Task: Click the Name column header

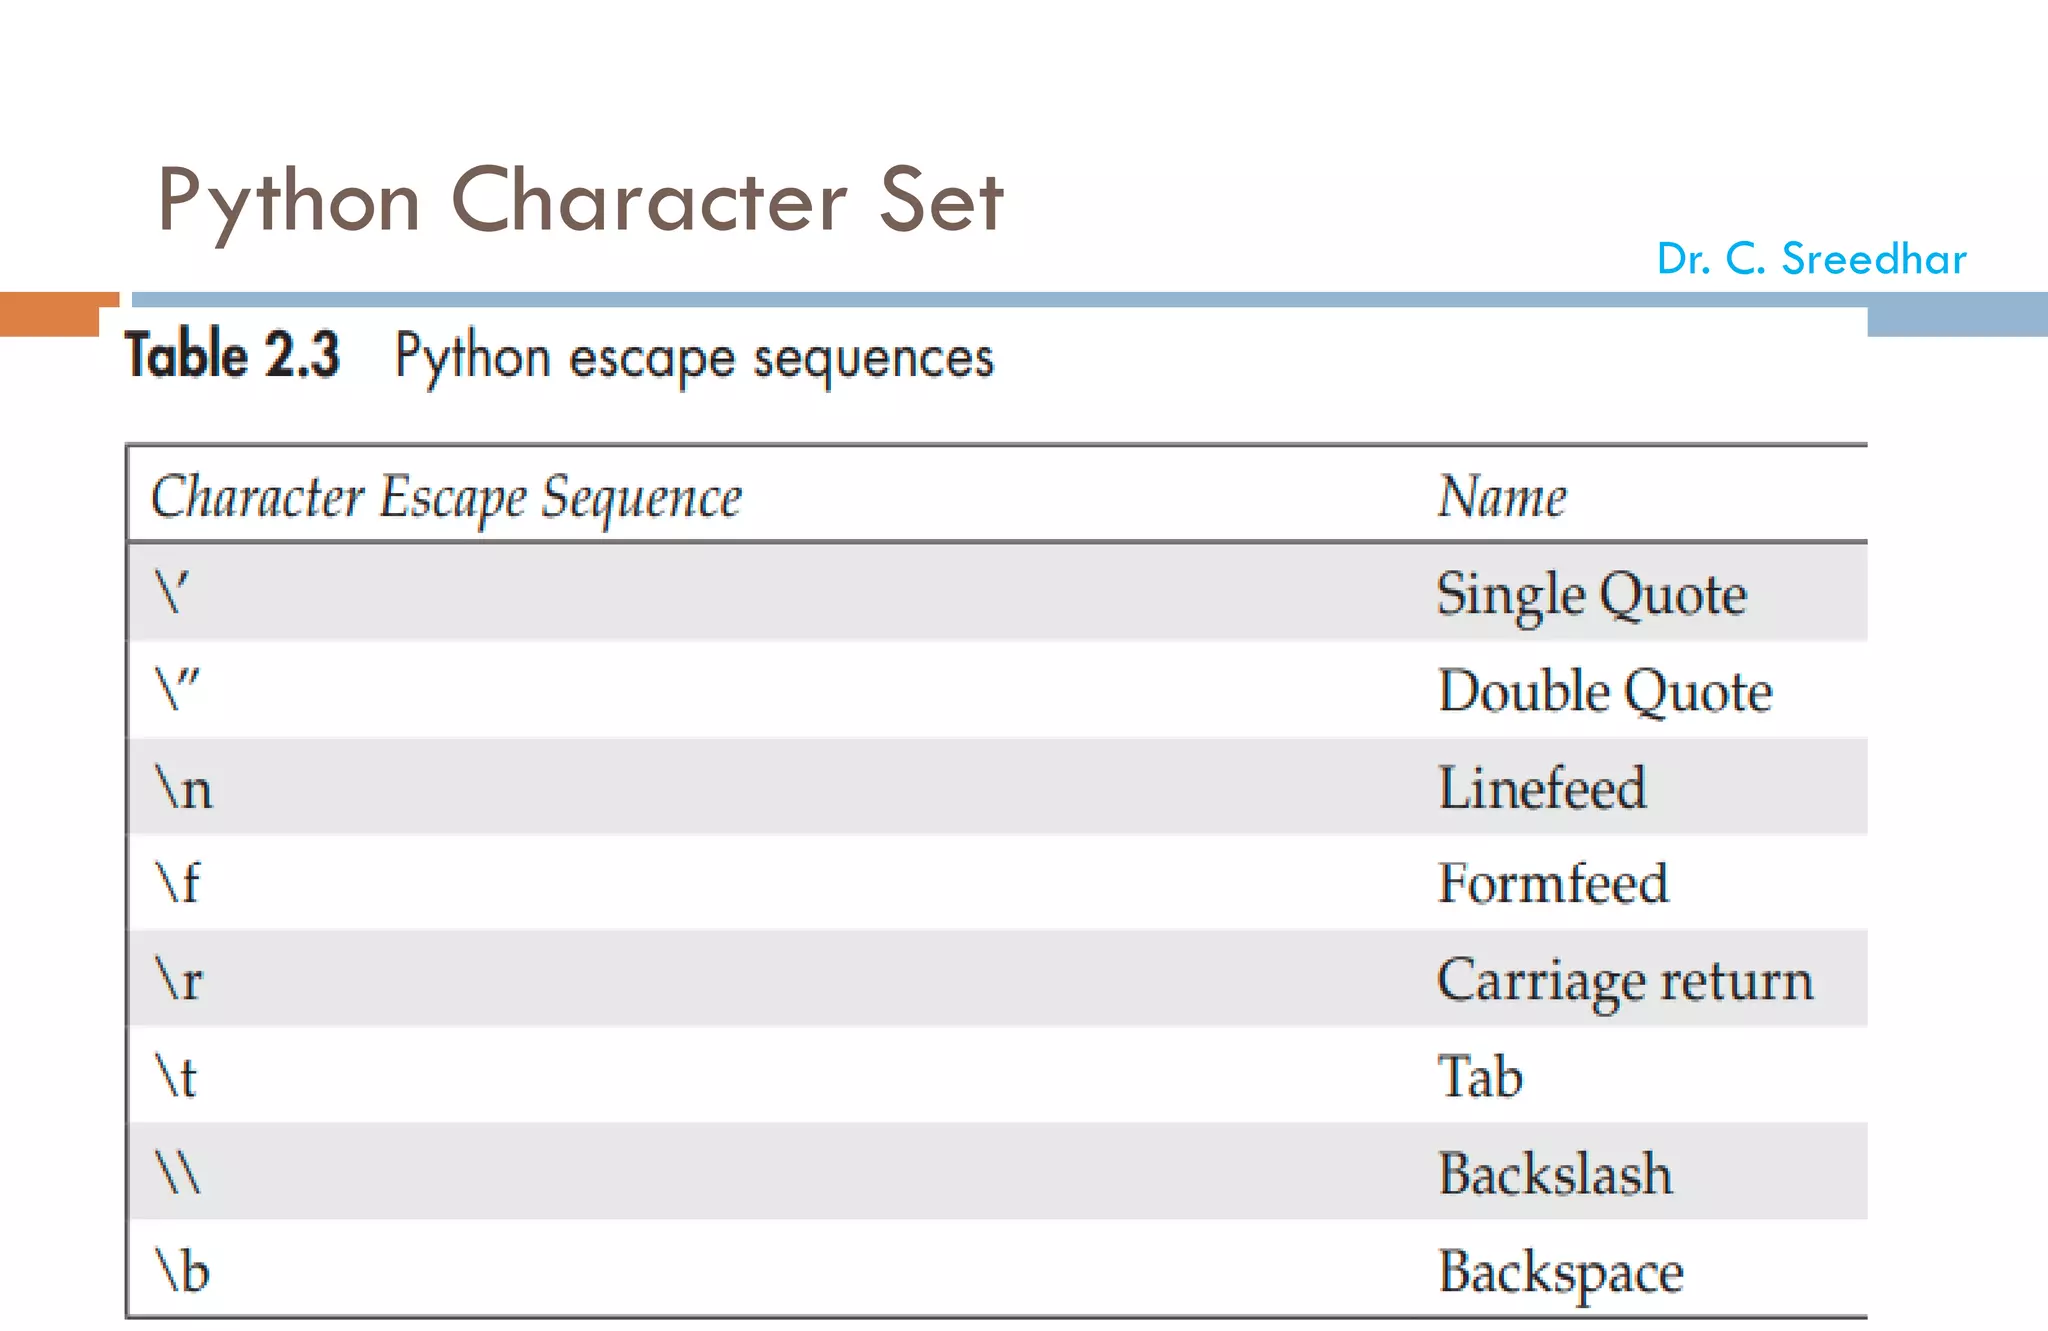Action: (1502, 497)
